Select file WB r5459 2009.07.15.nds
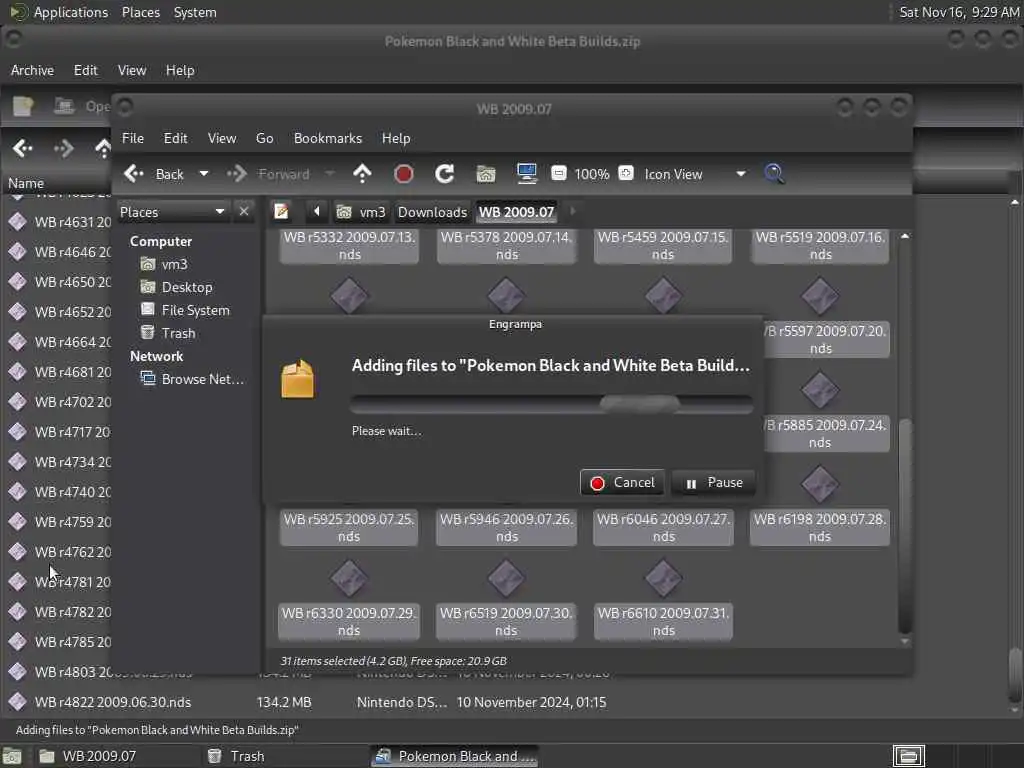Viewport: 1024px width, 768px height. 663,246
